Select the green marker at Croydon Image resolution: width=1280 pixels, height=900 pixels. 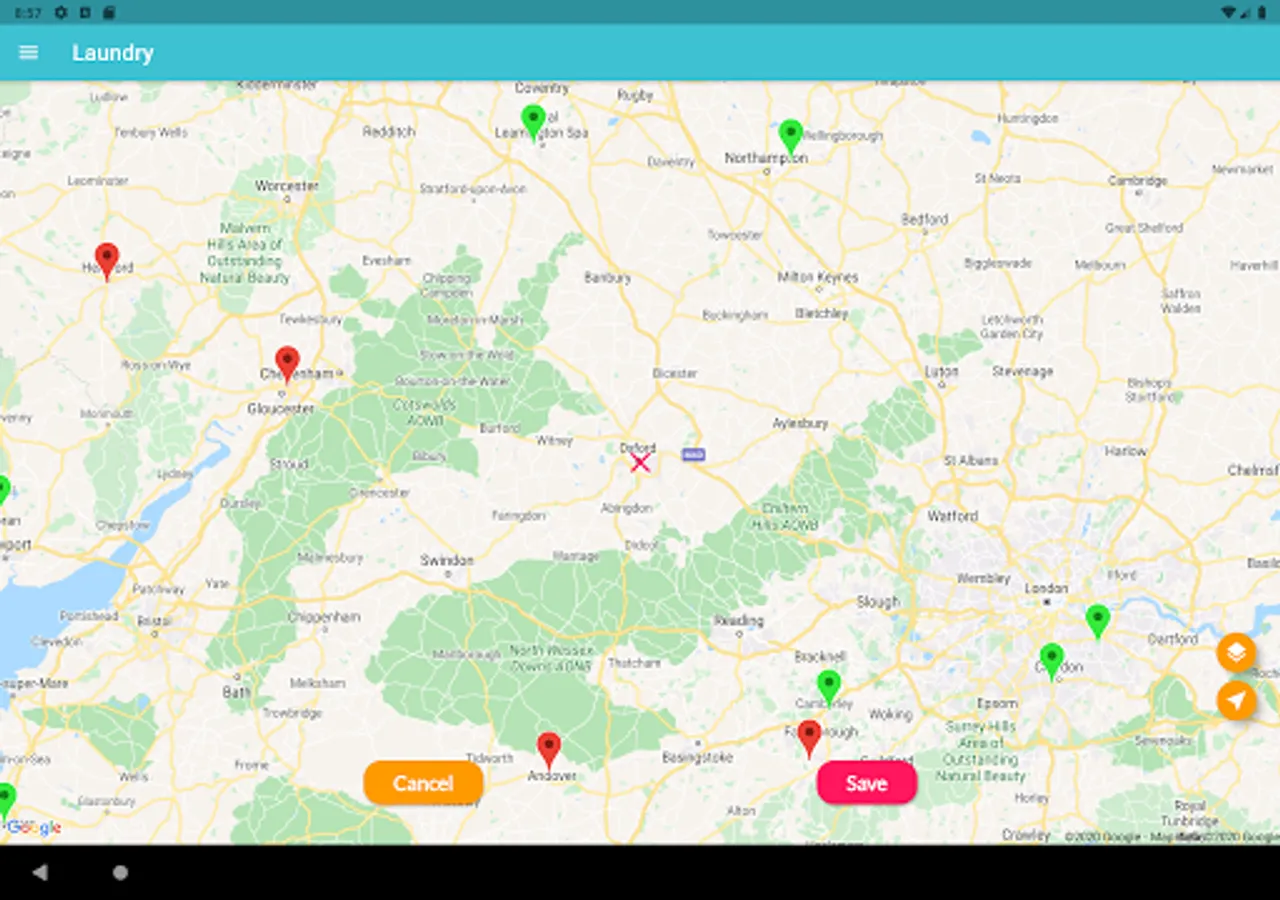tap(1051, 661)
